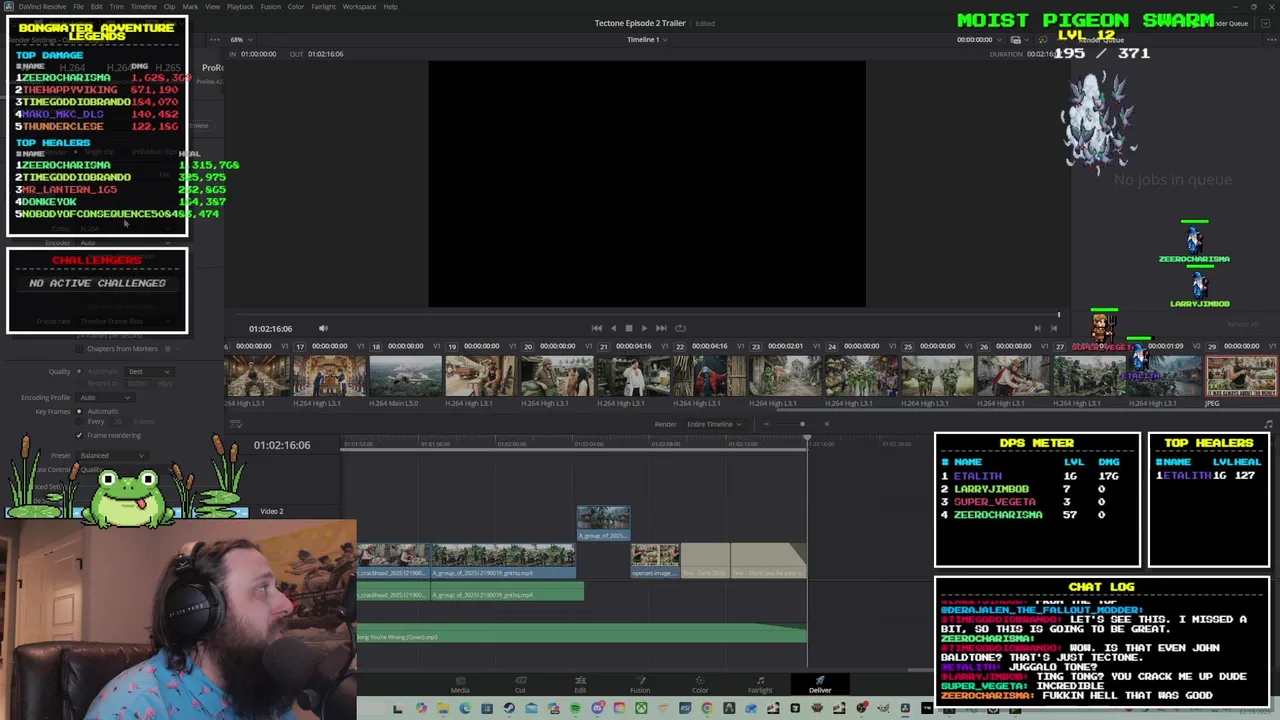The height and width of the screenshot is (720, 1280).
Task: Open the Fusion page
Action: [x=640, y=685]
